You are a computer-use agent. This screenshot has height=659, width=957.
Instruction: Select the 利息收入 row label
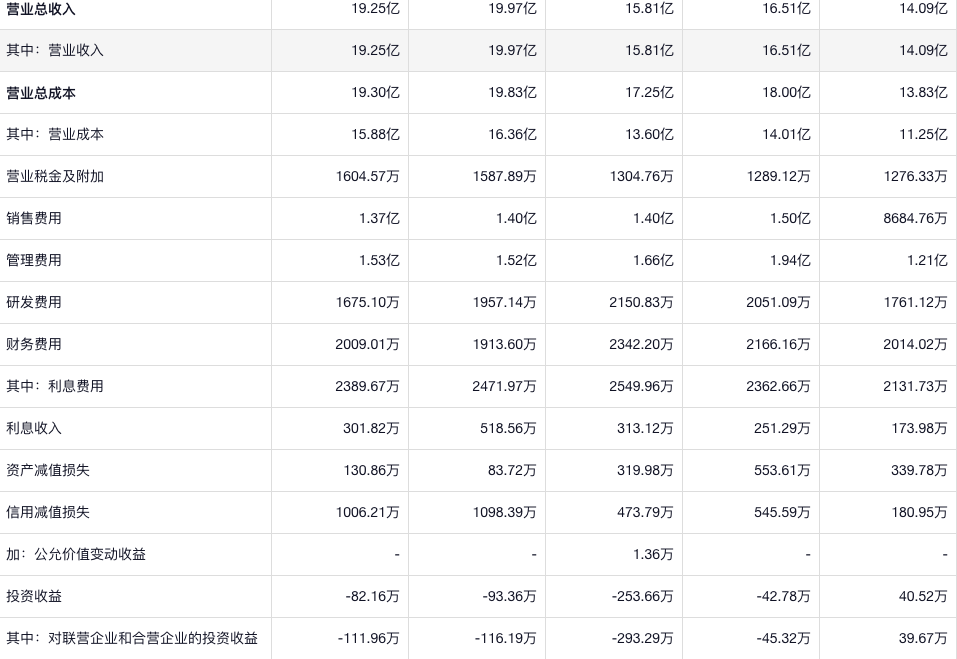(34, 428)
